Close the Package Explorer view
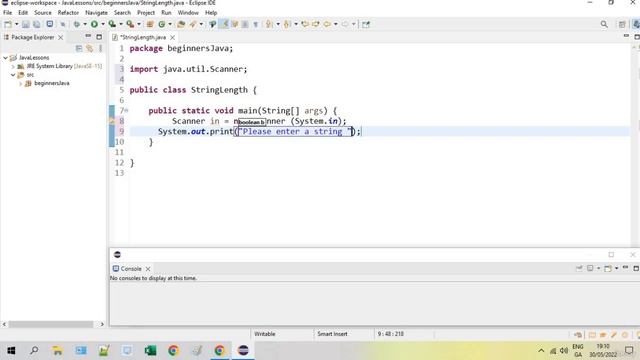640x360 pixels. coord(61,38)
